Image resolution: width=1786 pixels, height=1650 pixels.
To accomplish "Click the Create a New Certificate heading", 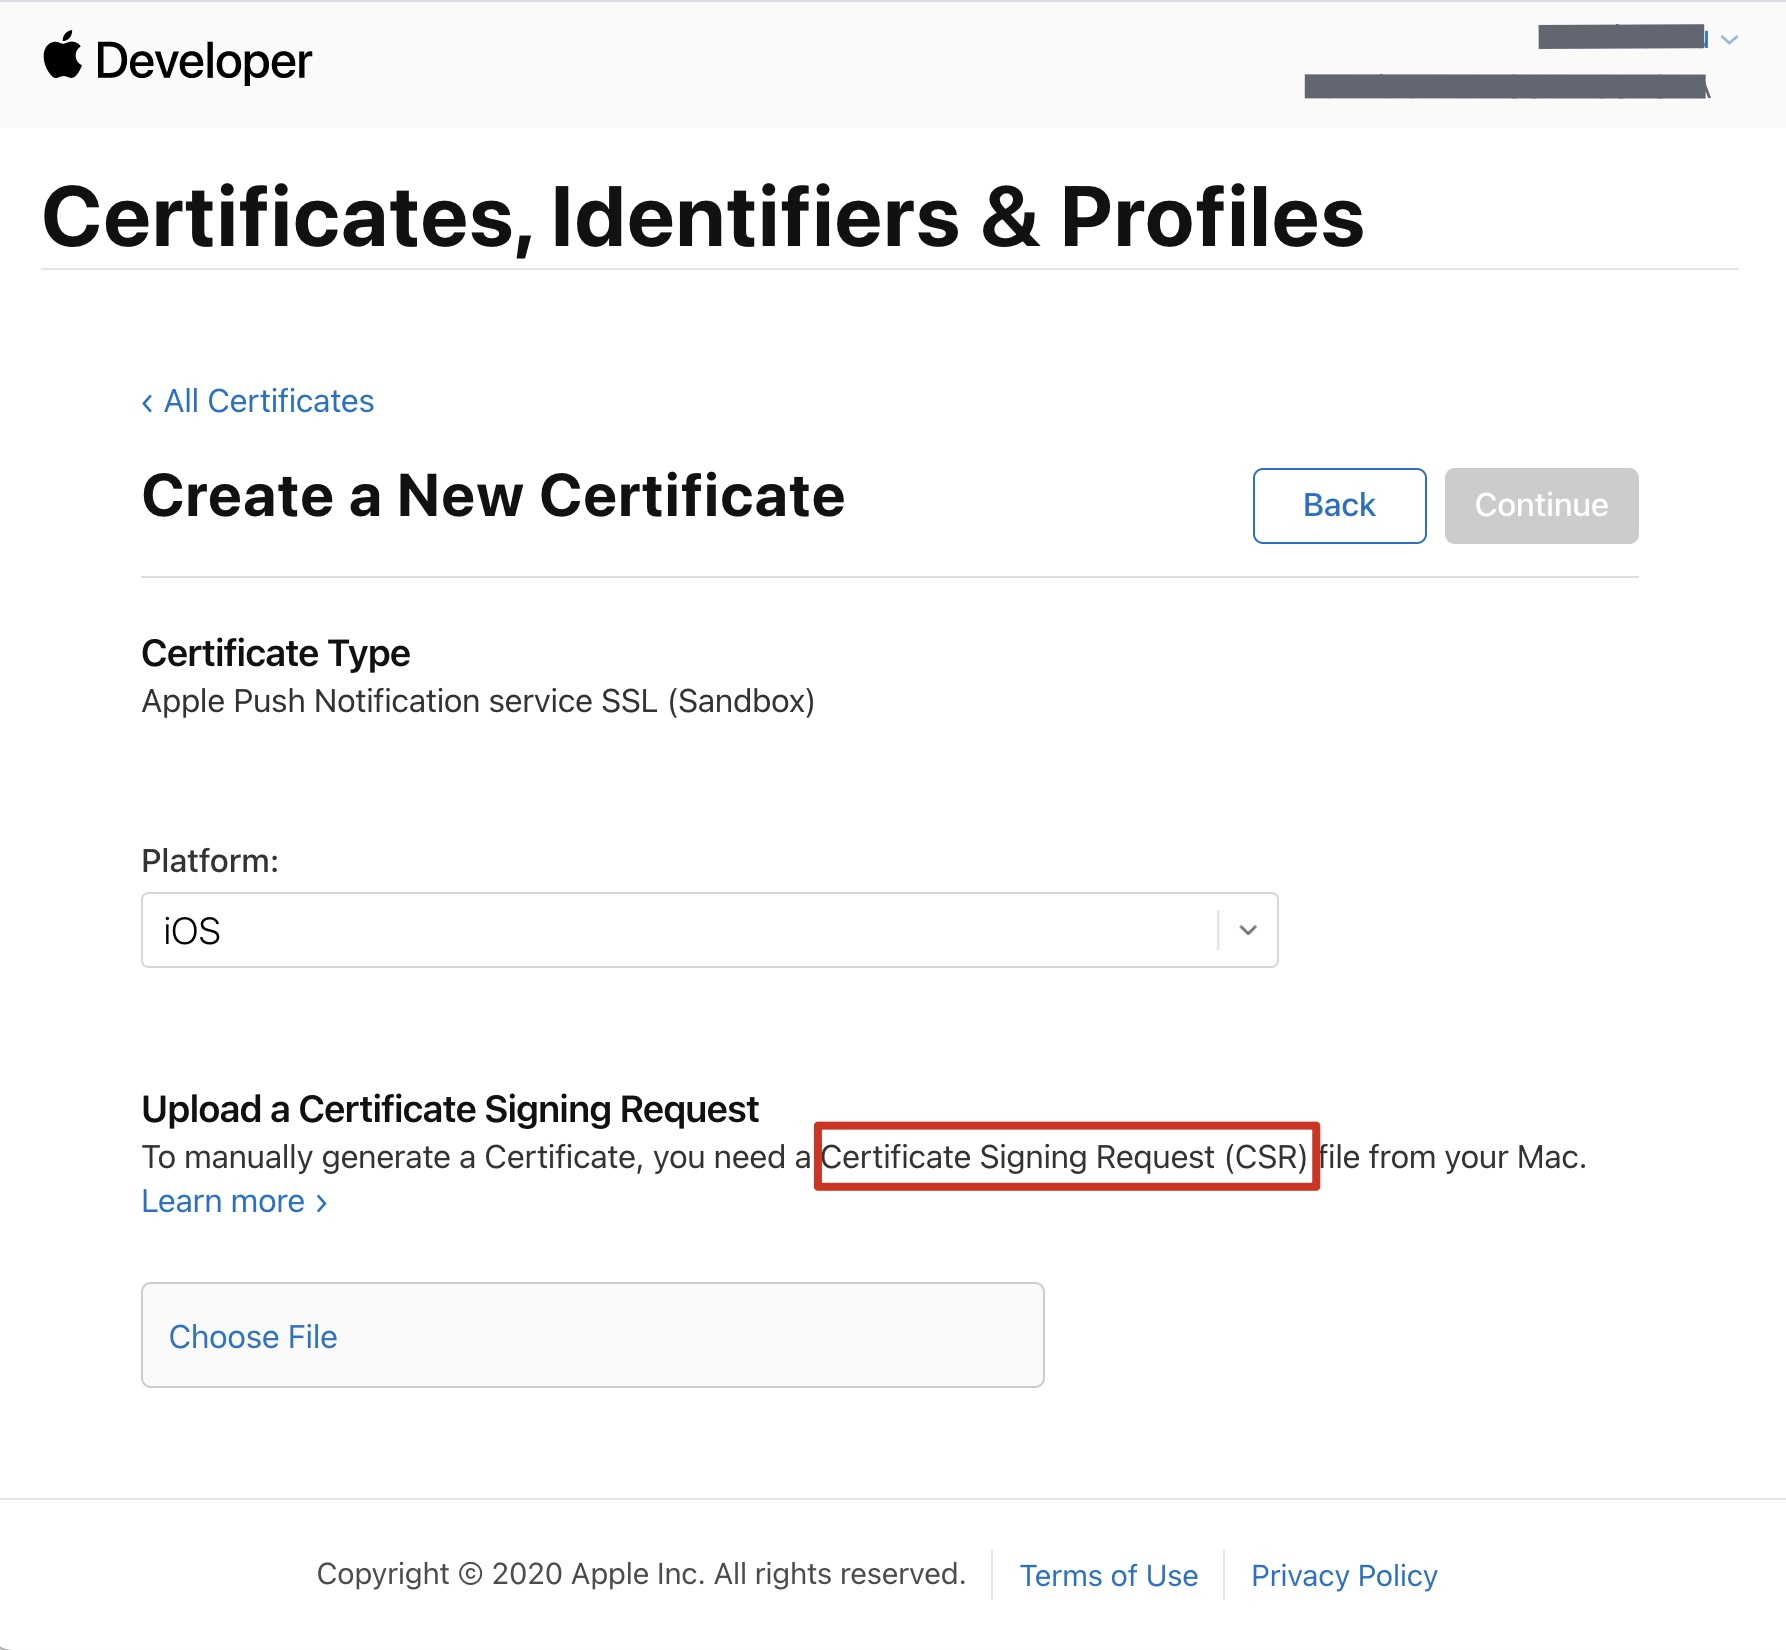I will pyautogui.click(x=493, y=496).
